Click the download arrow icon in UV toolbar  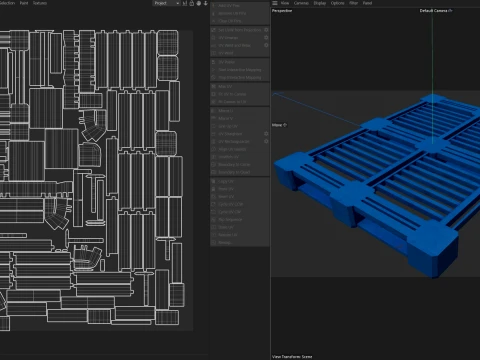point(206,3)
